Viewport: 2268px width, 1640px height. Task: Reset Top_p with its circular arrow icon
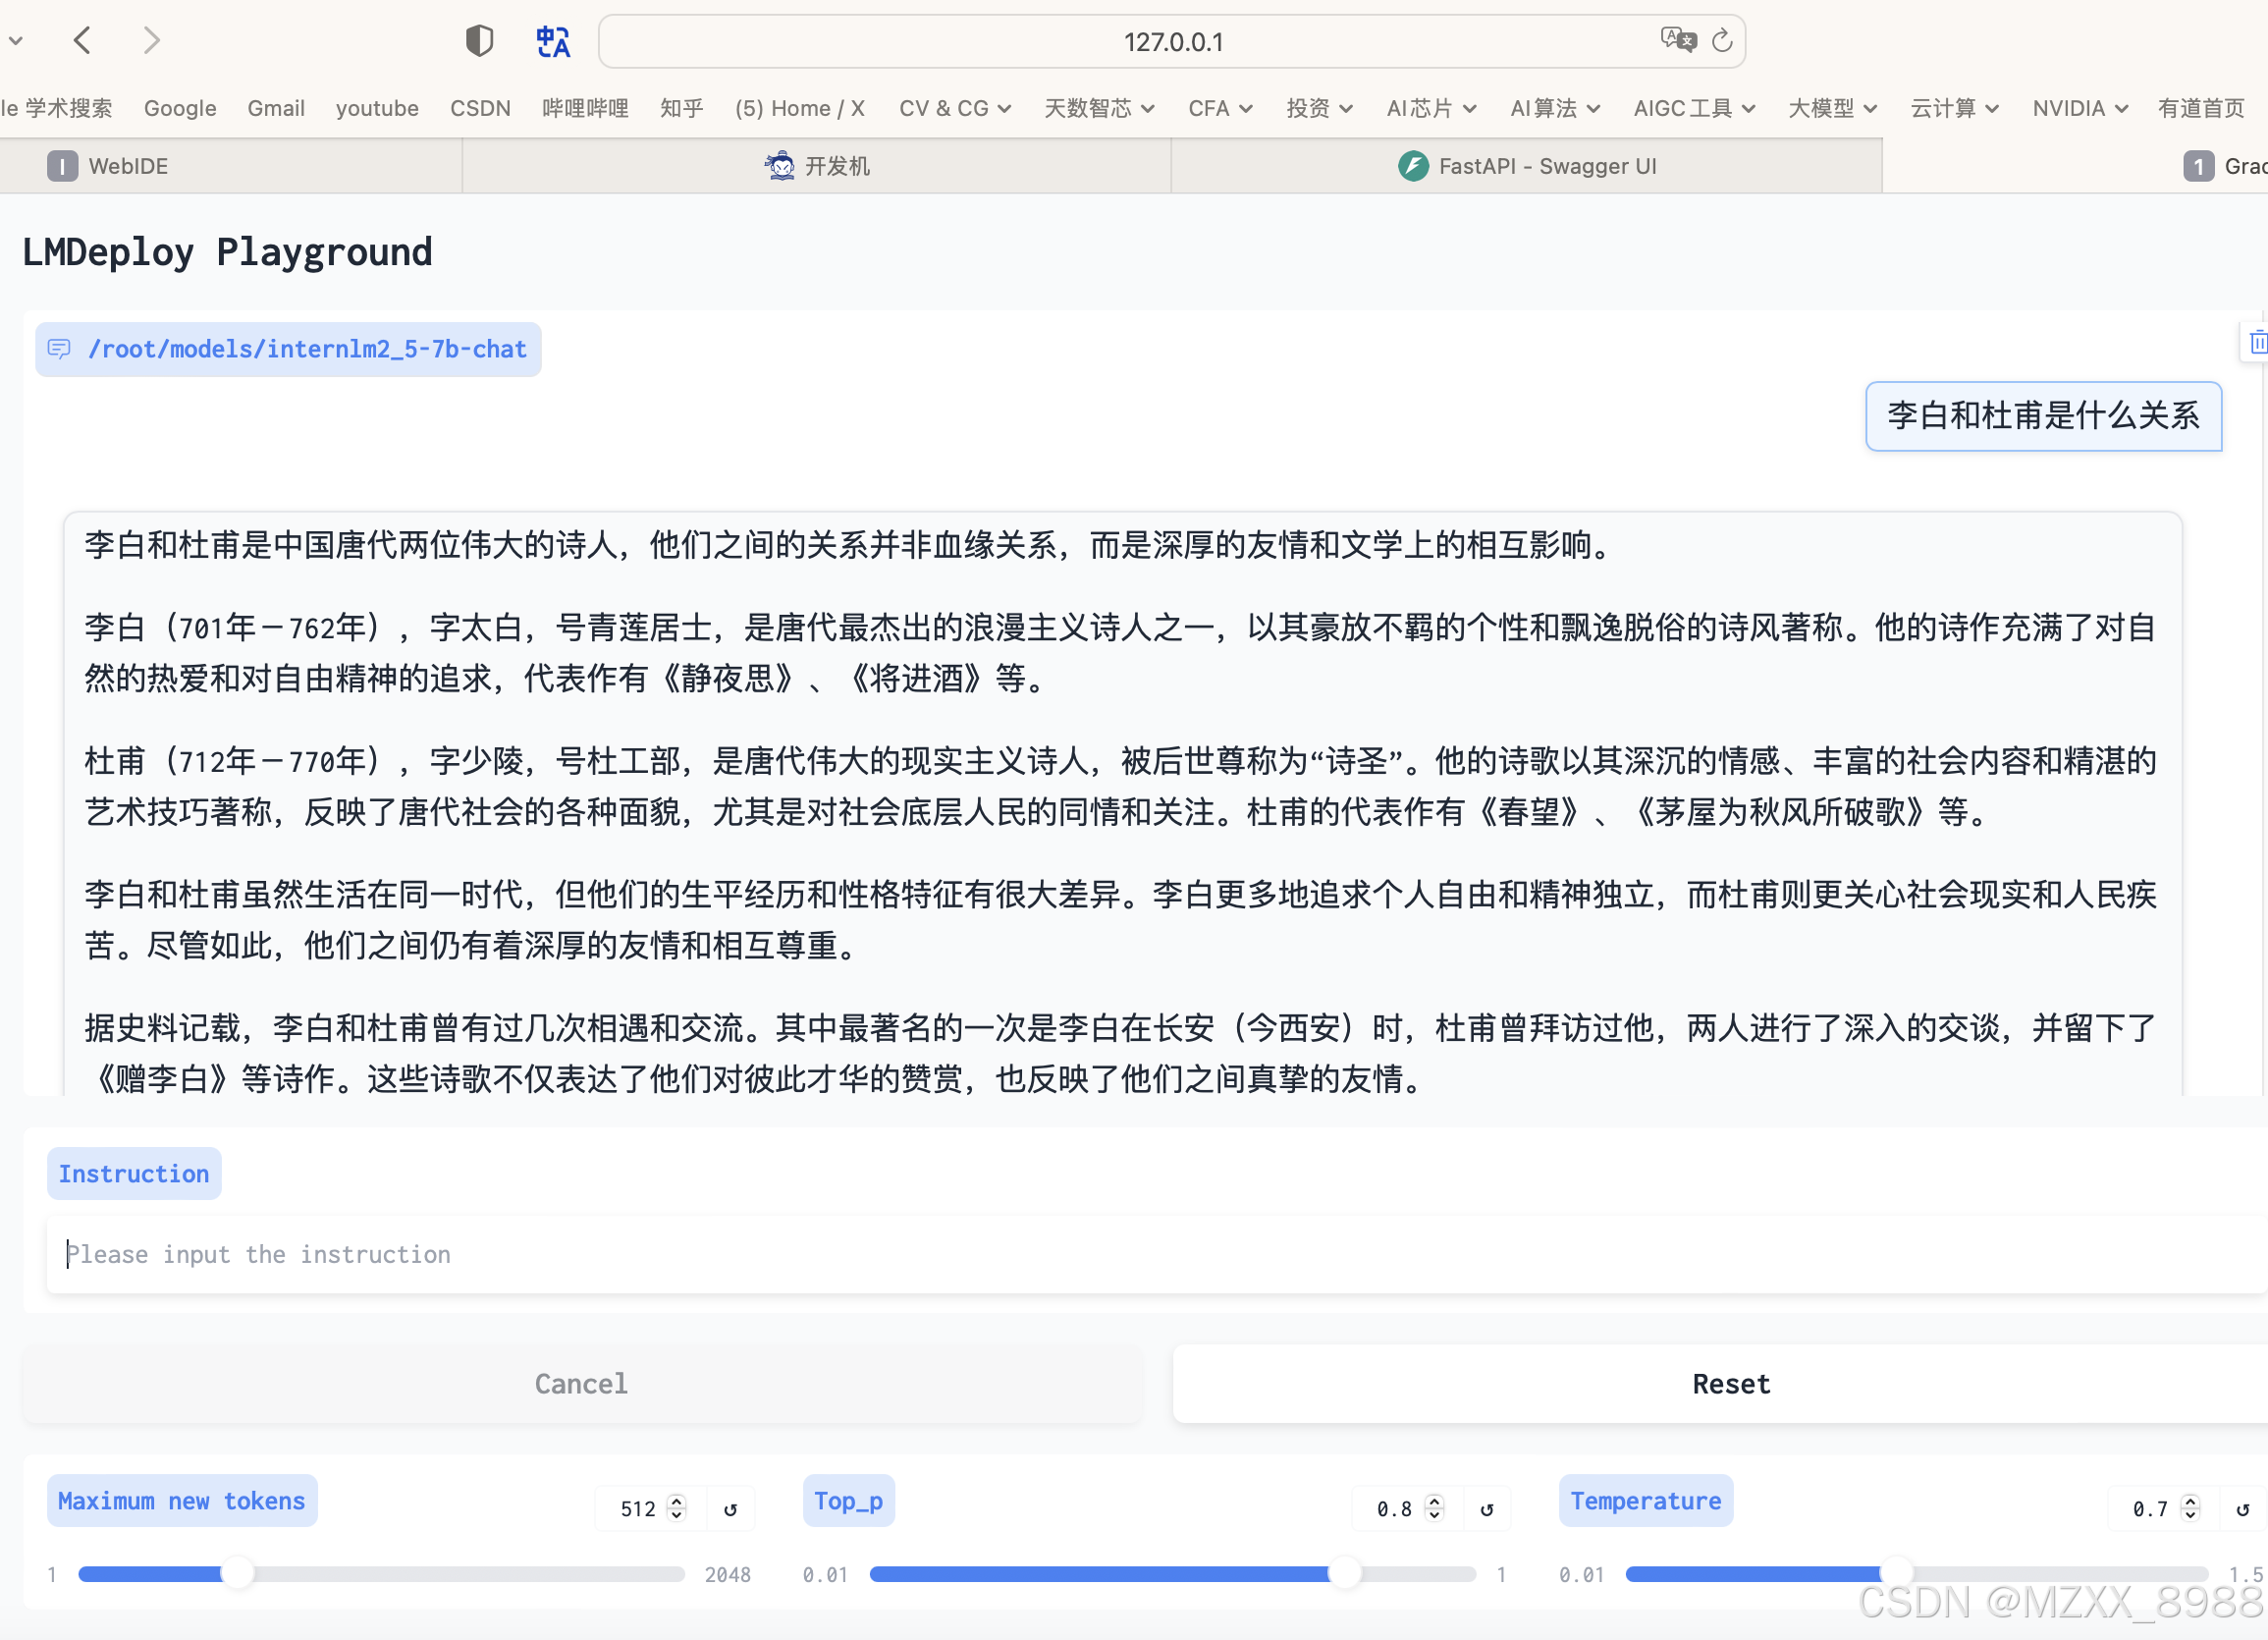(1487, 1508)
